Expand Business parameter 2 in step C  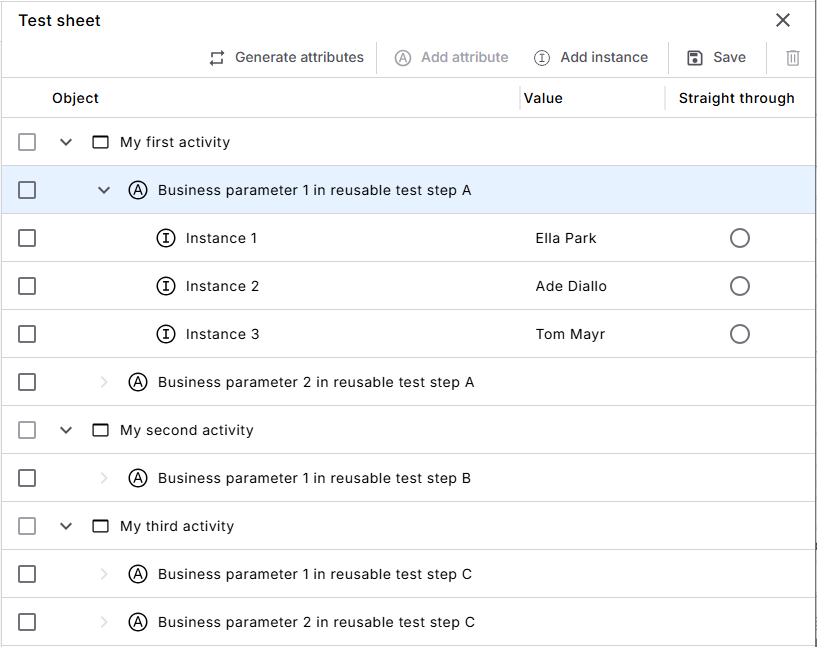coord(104,622)
